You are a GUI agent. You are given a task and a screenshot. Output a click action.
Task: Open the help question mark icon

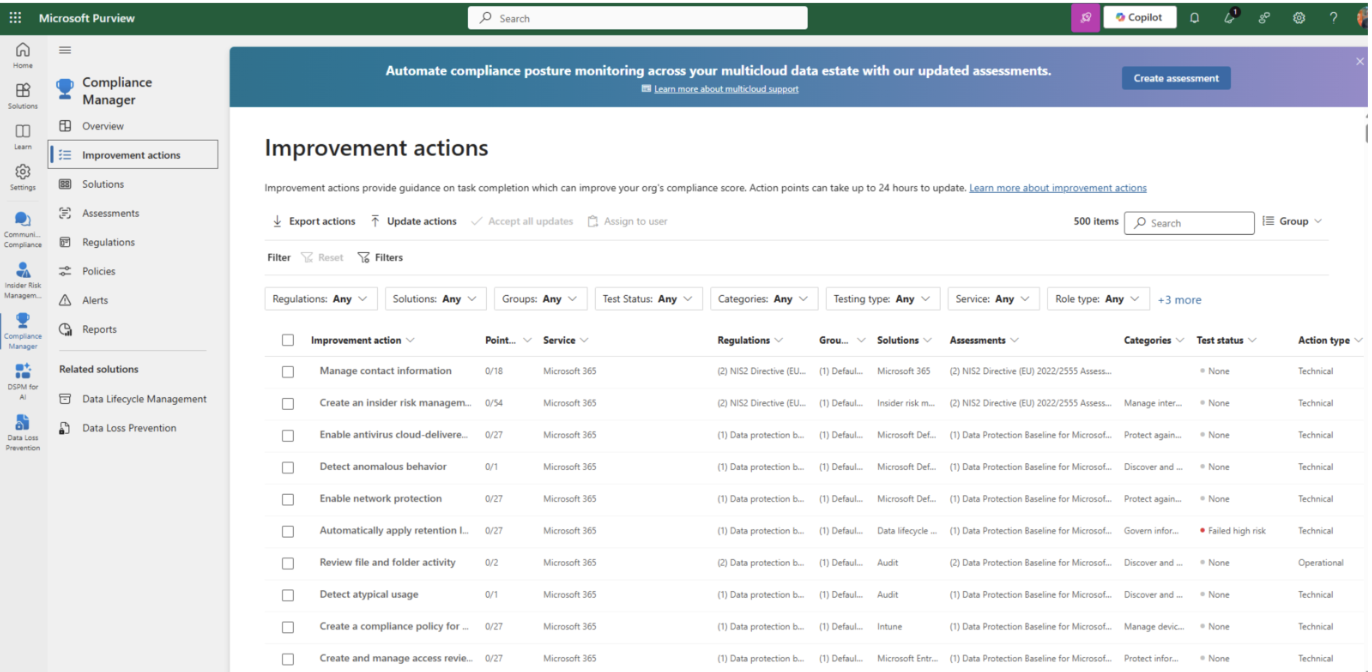(x=1333, y=18)
